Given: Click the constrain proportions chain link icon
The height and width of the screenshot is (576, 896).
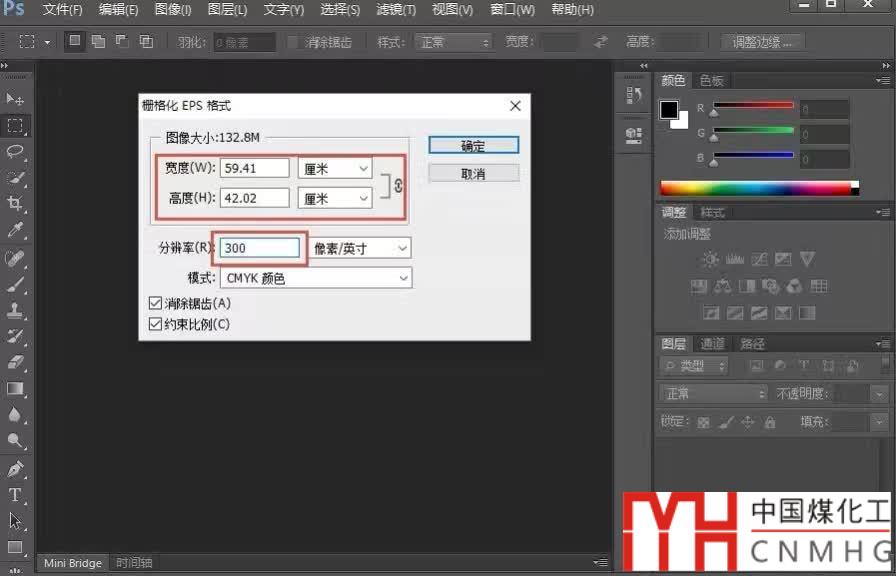Looking at the screenshot, I should coord(397,184).
